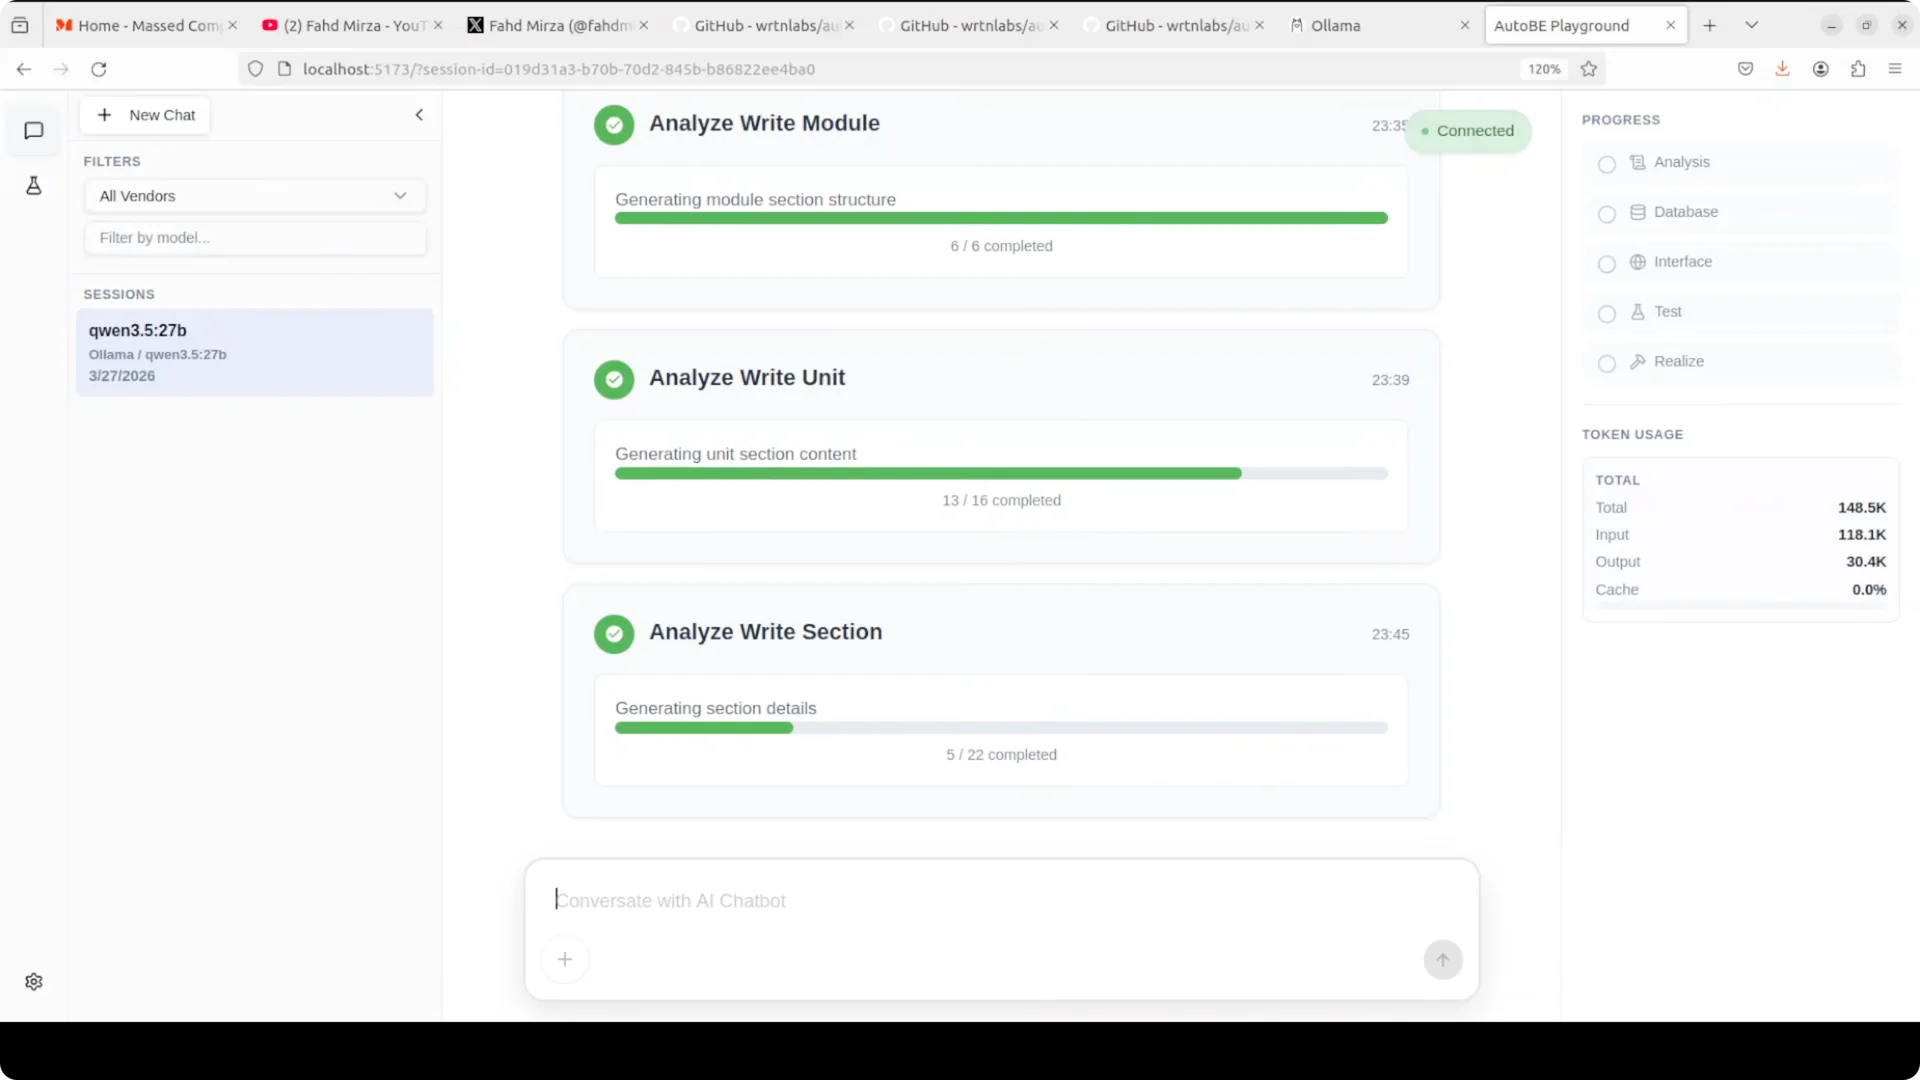
Task: Click Analyze Write Module green check icon
Action: pos(614,125)
